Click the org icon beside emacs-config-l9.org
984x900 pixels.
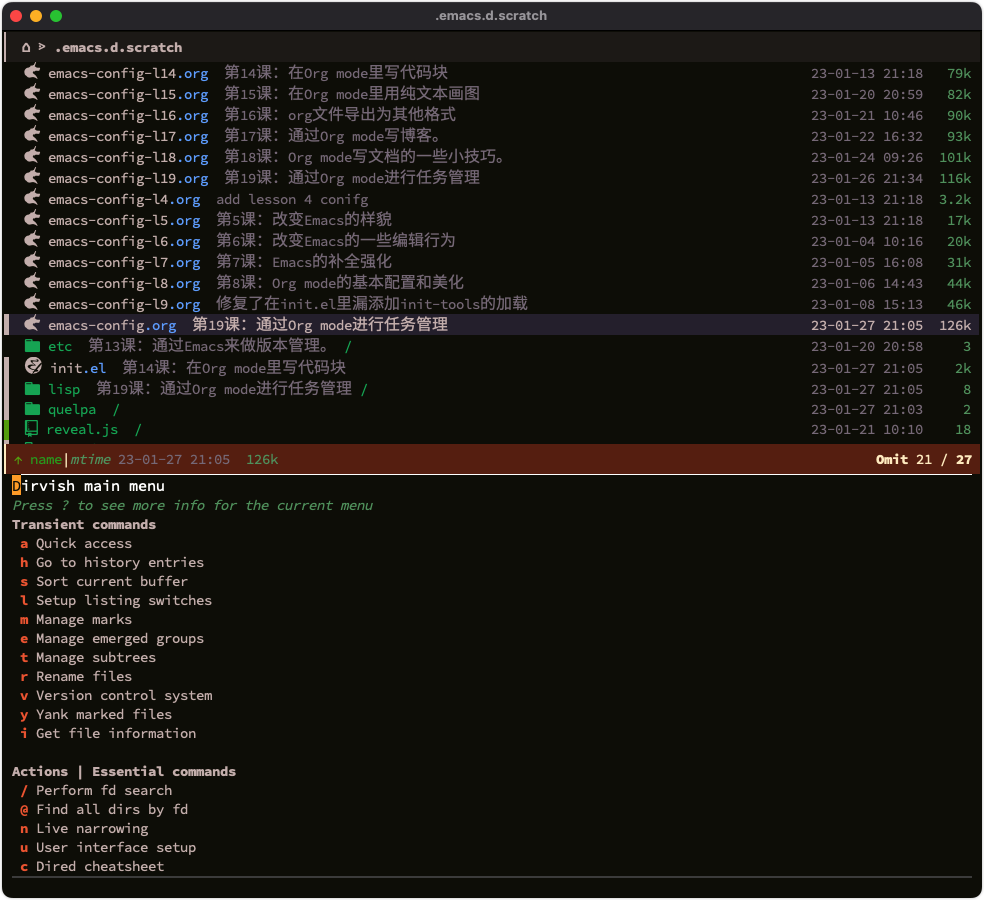point(31,303)
